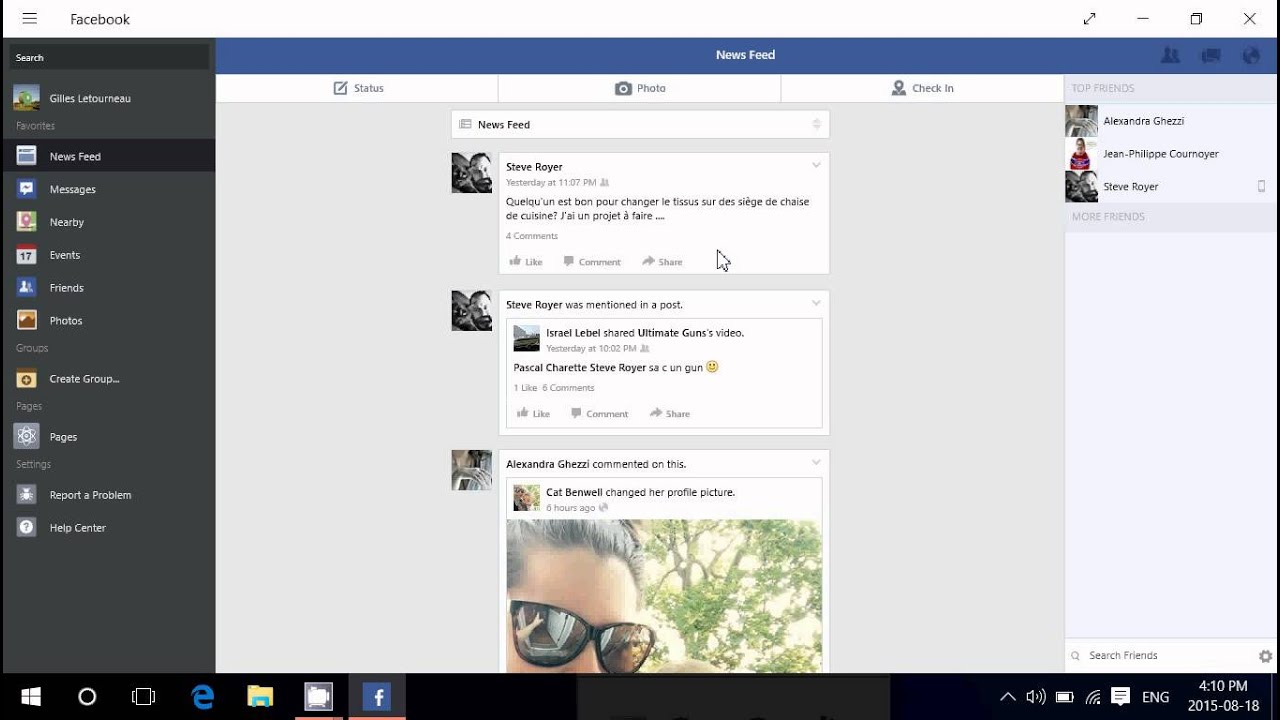Open Task View on the taskbar
The width and height of the screenshot is (1280, 720).
(x=144, y=697)
